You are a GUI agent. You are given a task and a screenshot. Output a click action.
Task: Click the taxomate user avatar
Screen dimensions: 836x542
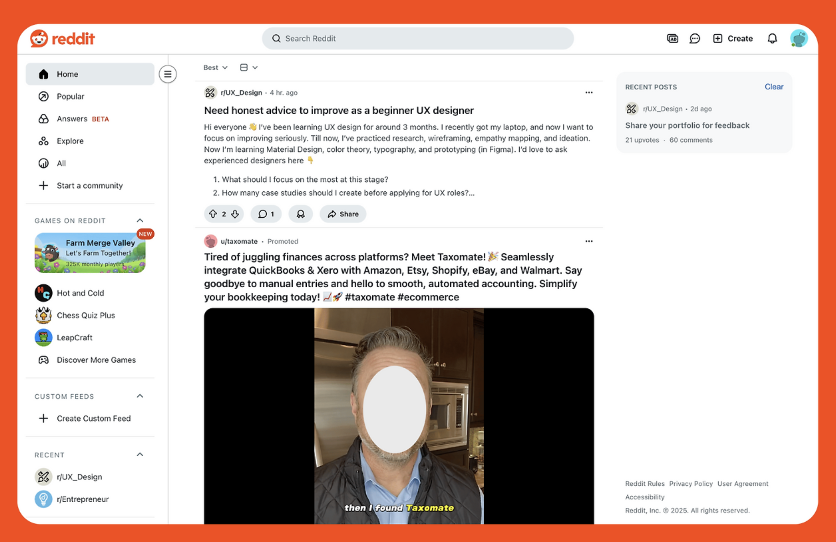coord(211,241)
